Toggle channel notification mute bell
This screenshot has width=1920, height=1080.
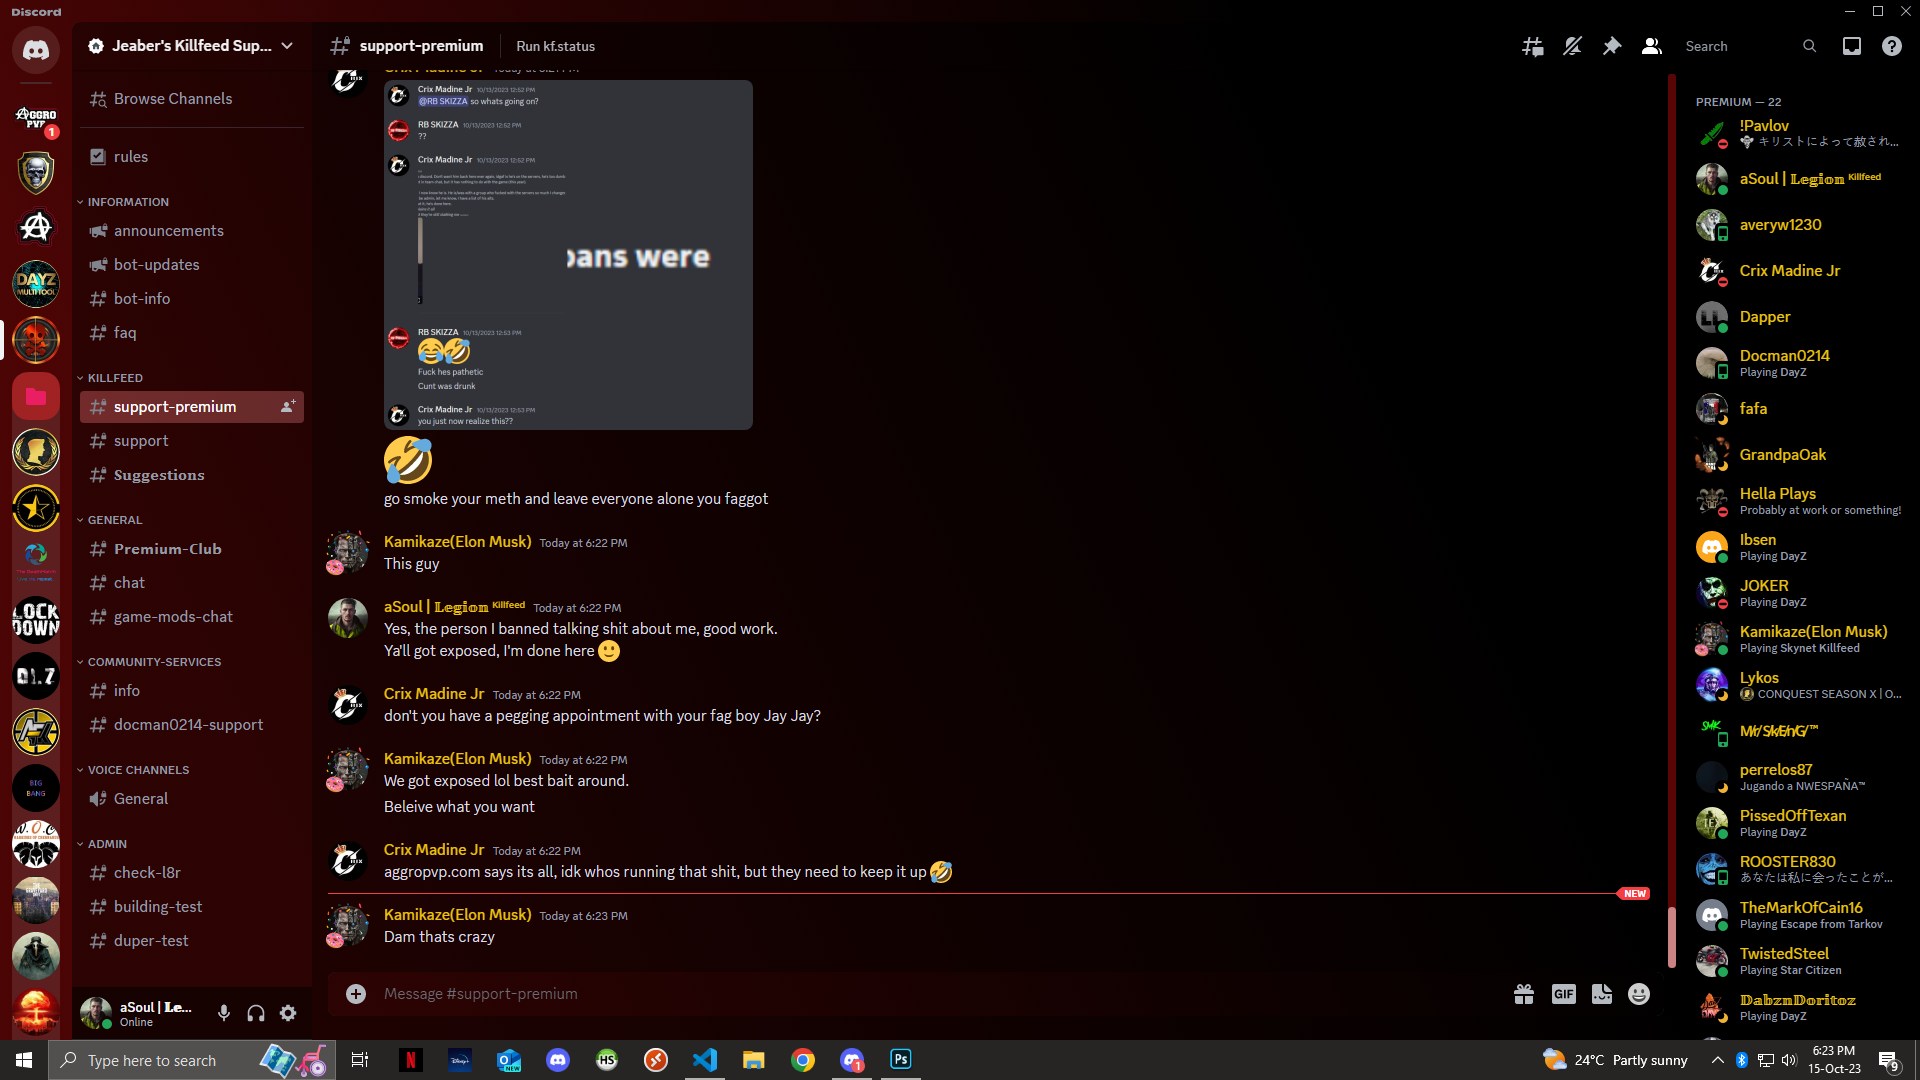tap(1572, 46)
